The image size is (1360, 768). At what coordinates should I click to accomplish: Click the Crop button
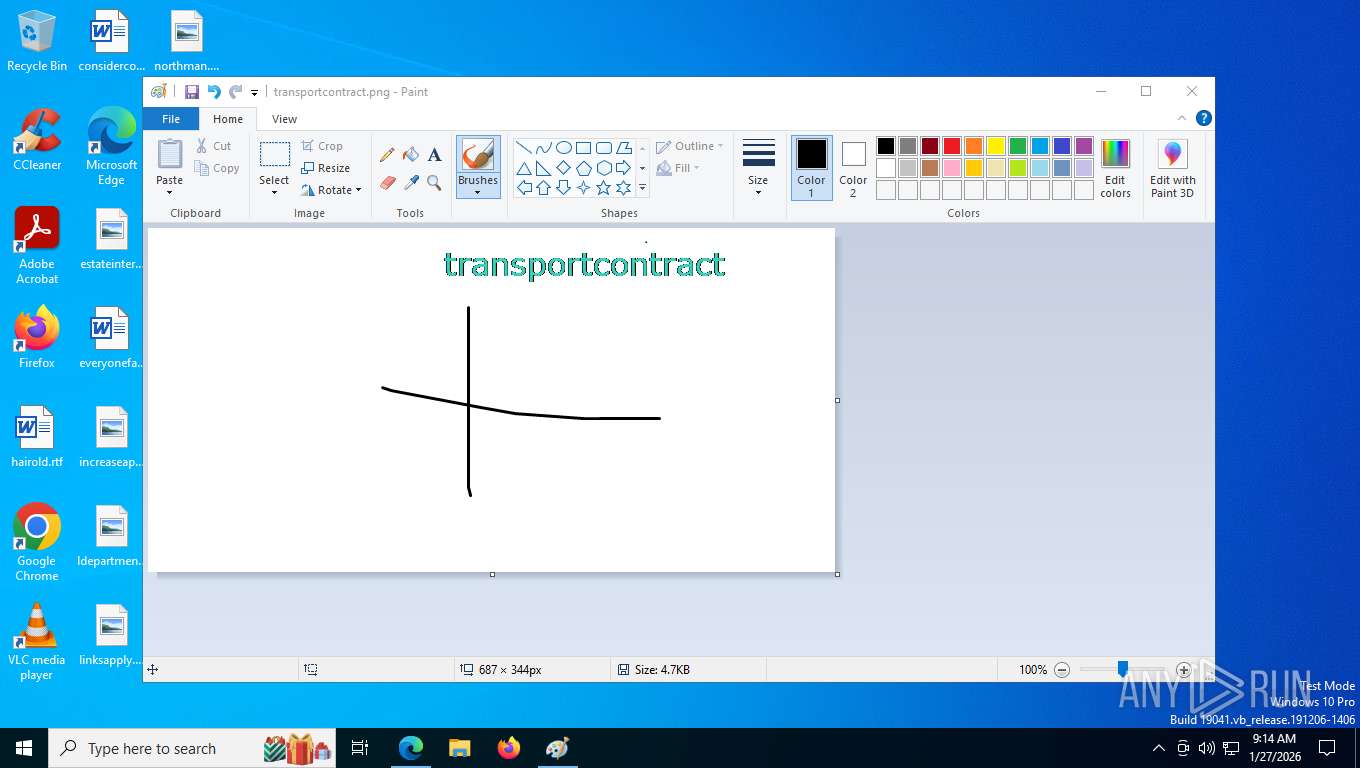pos(322,146)
